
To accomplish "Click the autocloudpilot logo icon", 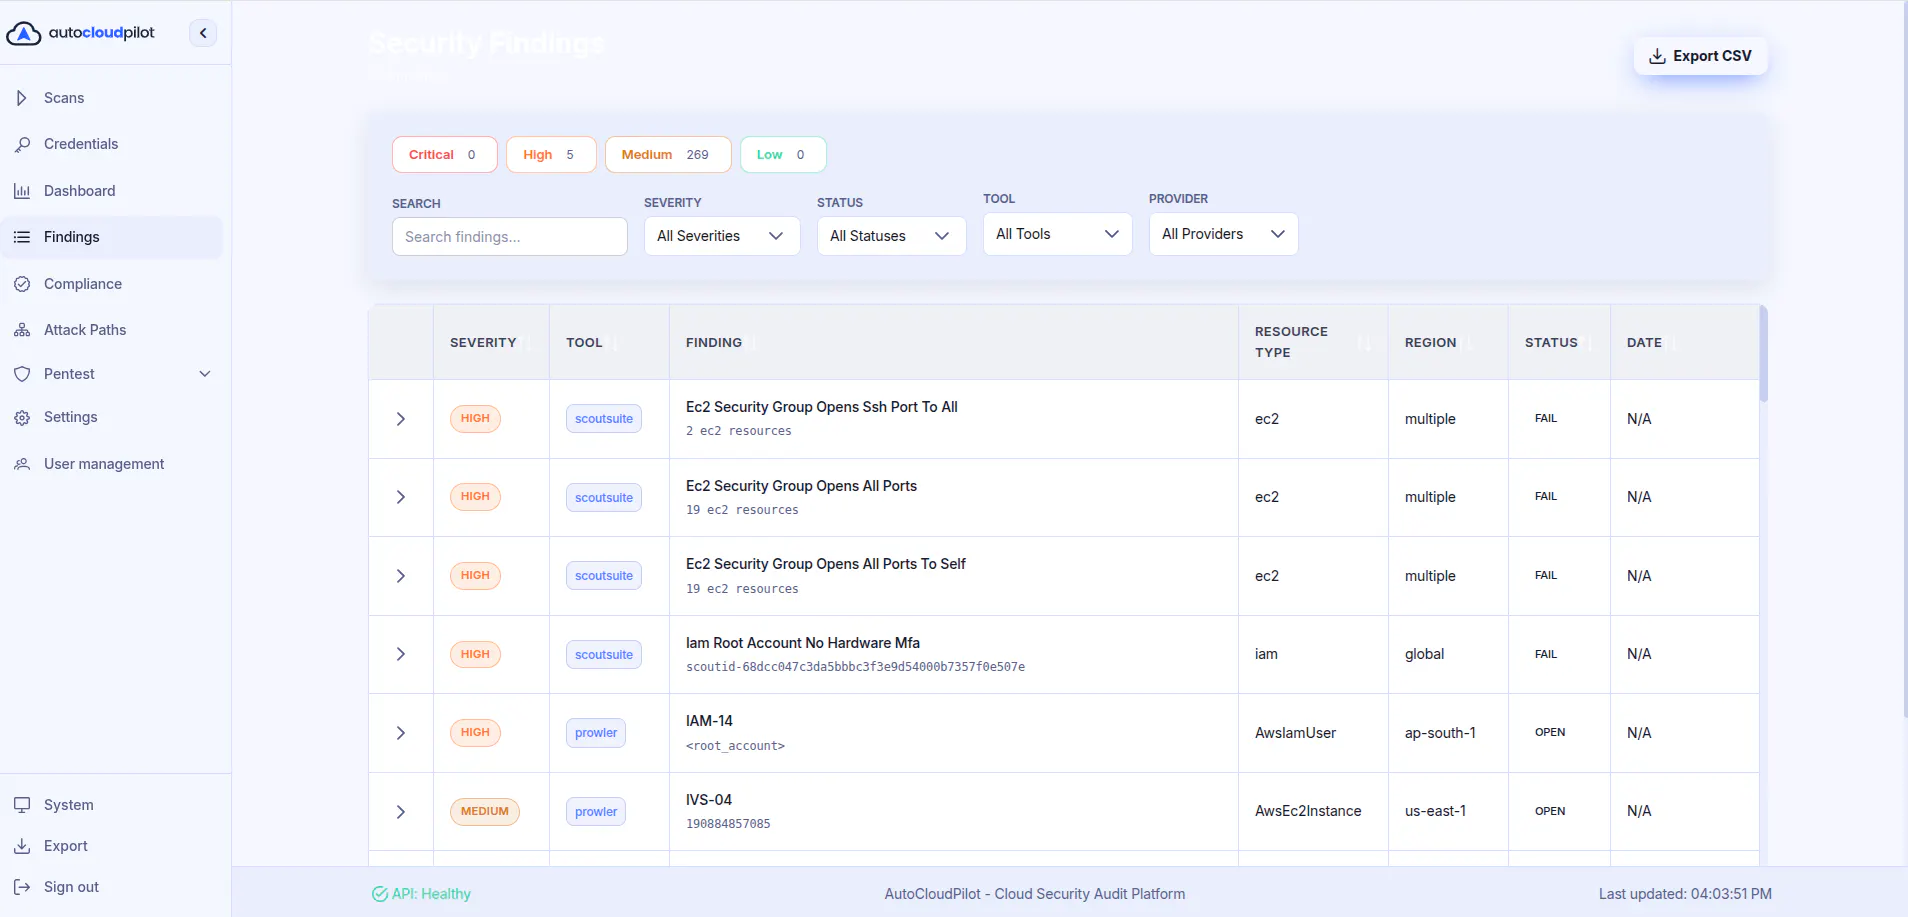I will 24,33.
